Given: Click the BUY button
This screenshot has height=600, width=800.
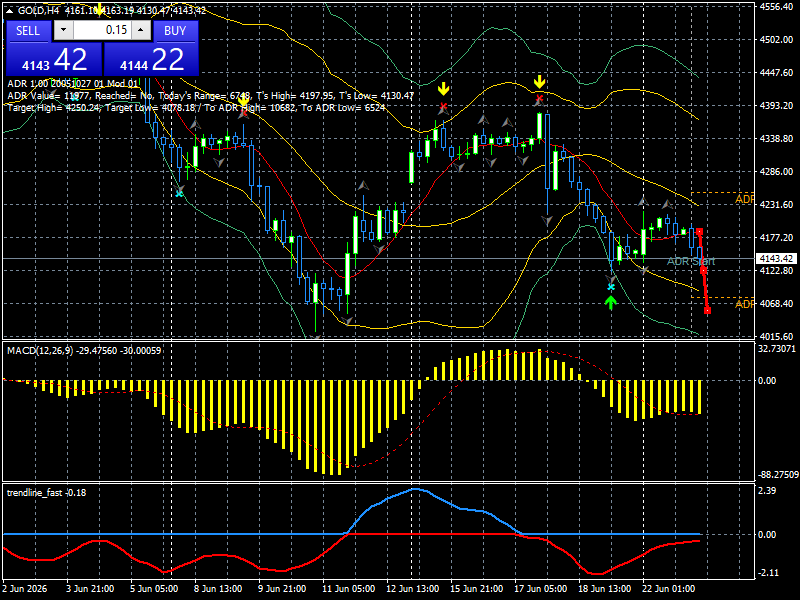Looking at the screenshot, I should pos(175,31).
